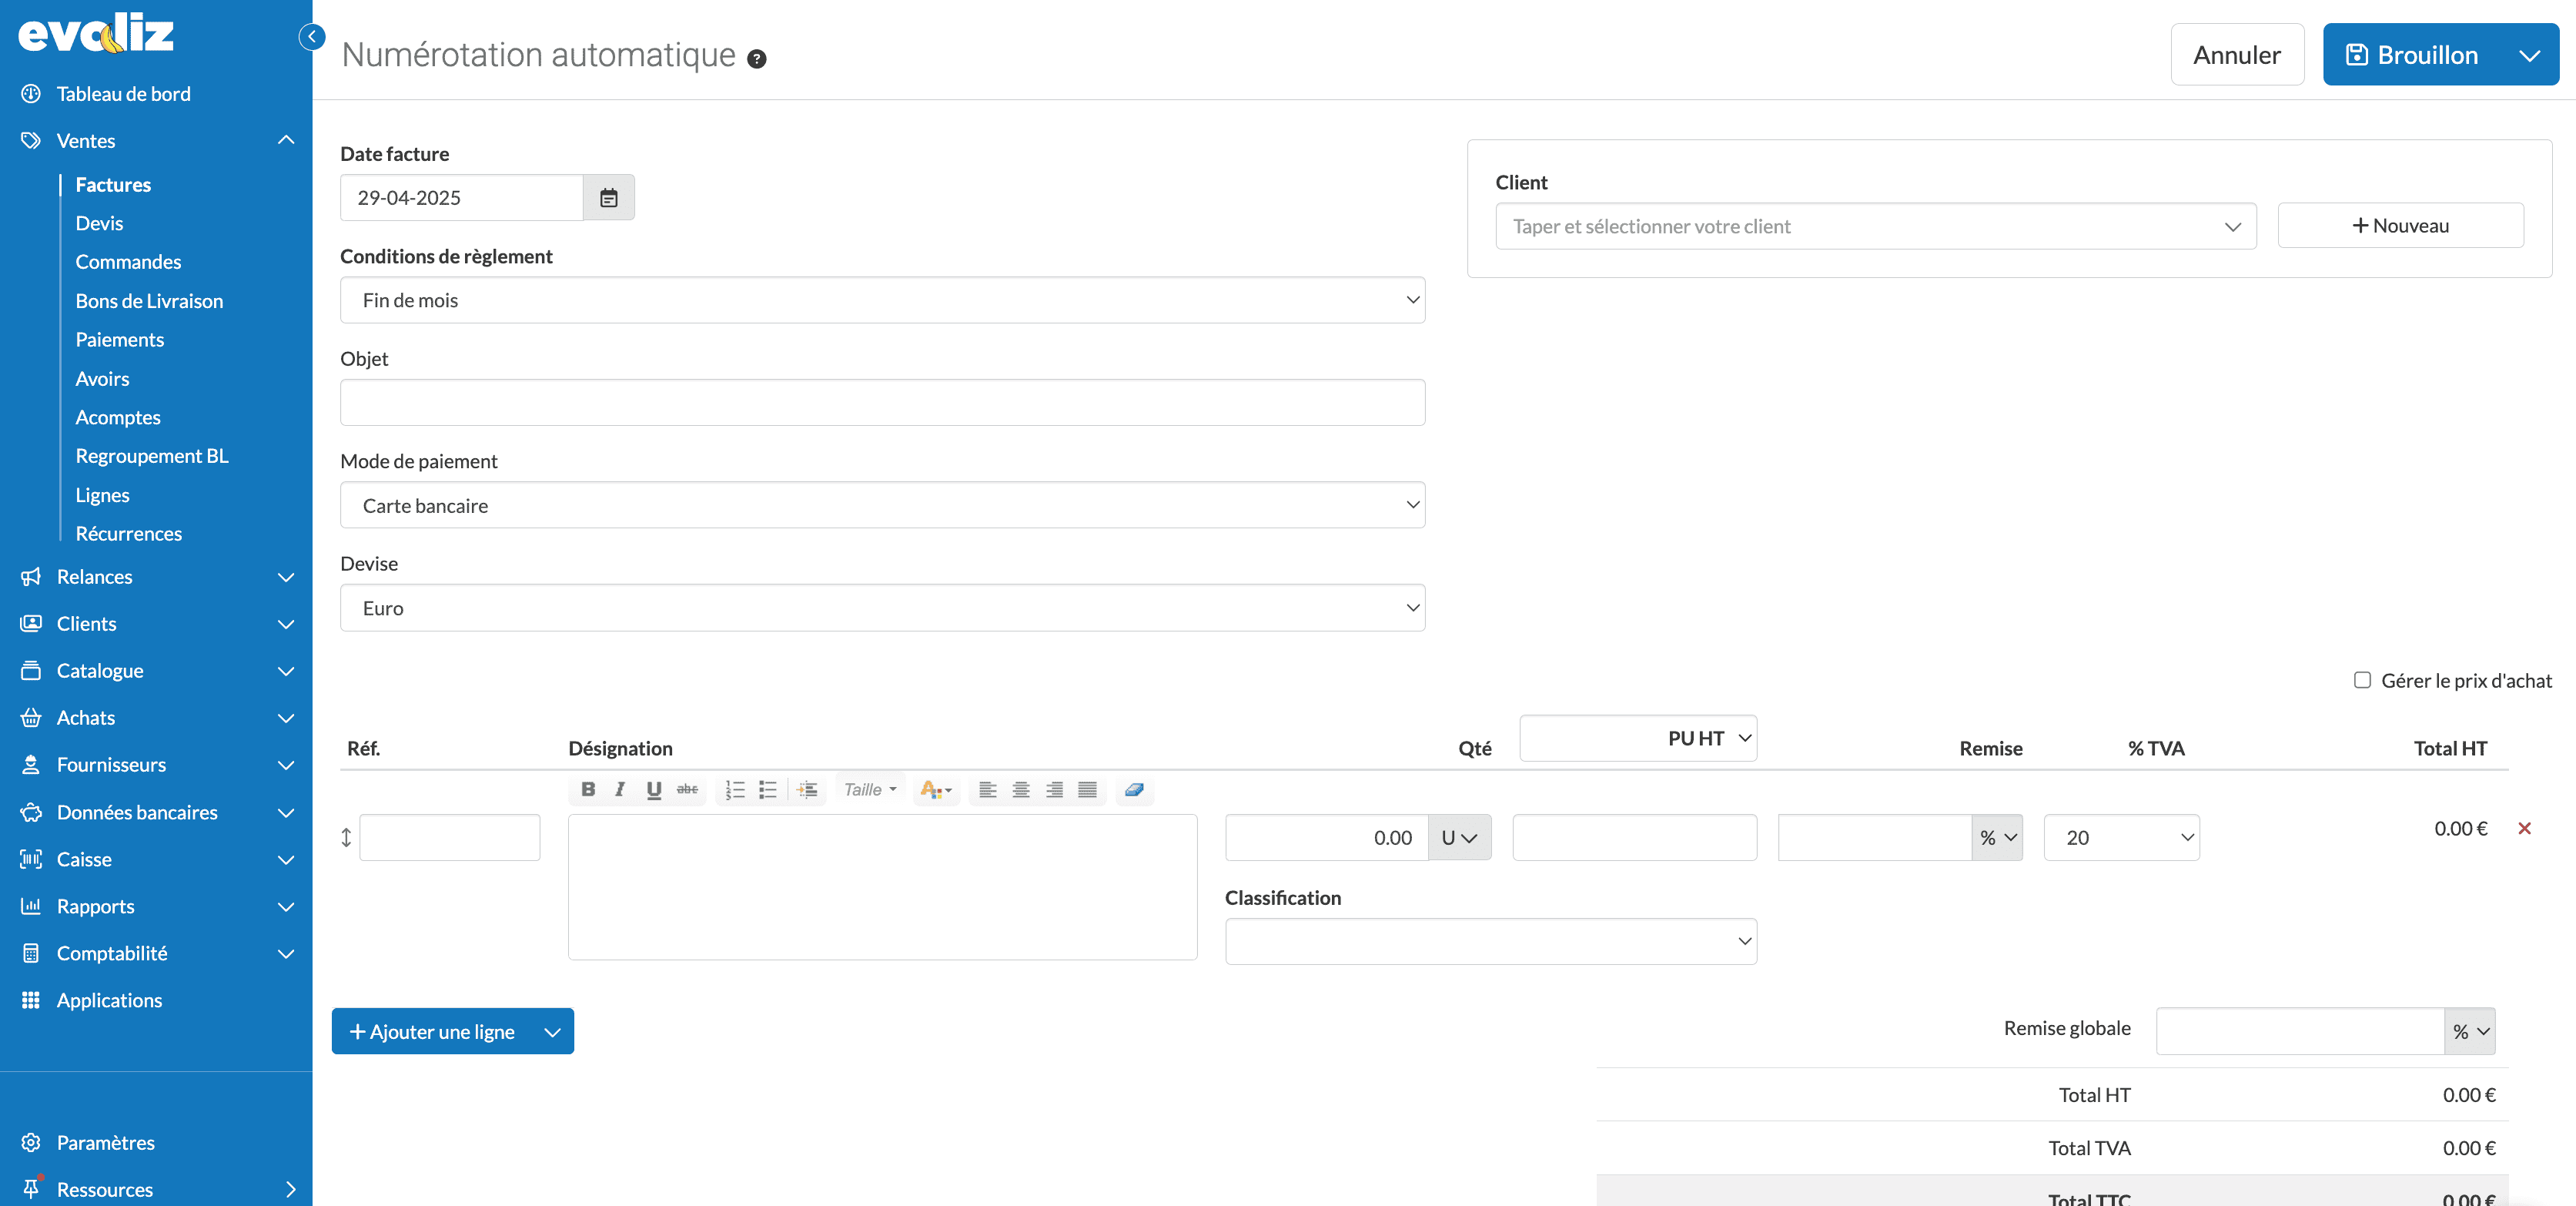2576x1206 pixels.
Task: Save the invoice as Brouillon
Action: 2412,55
